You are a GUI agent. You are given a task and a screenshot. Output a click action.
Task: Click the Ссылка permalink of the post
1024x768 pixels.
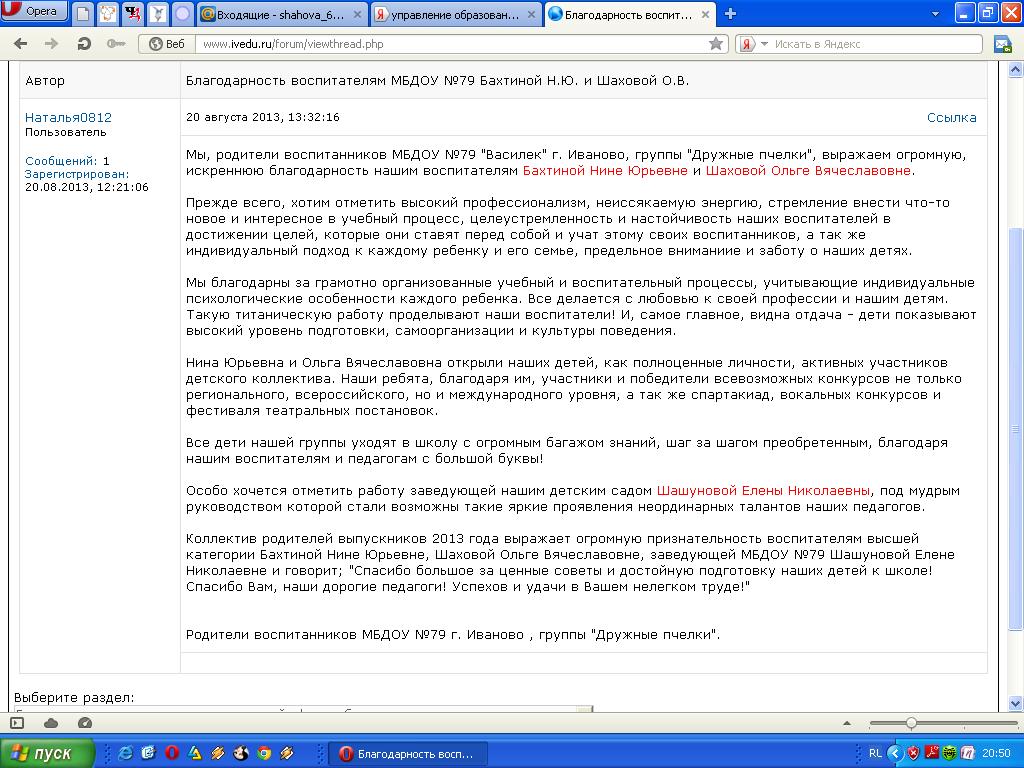click(952, 118)
